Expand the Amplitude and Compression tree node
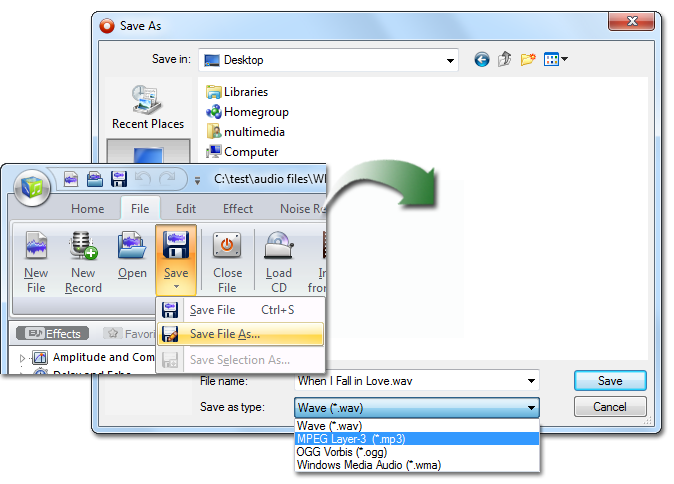The height and width of the screenshot is (484, 674). (x=23, y=357)
